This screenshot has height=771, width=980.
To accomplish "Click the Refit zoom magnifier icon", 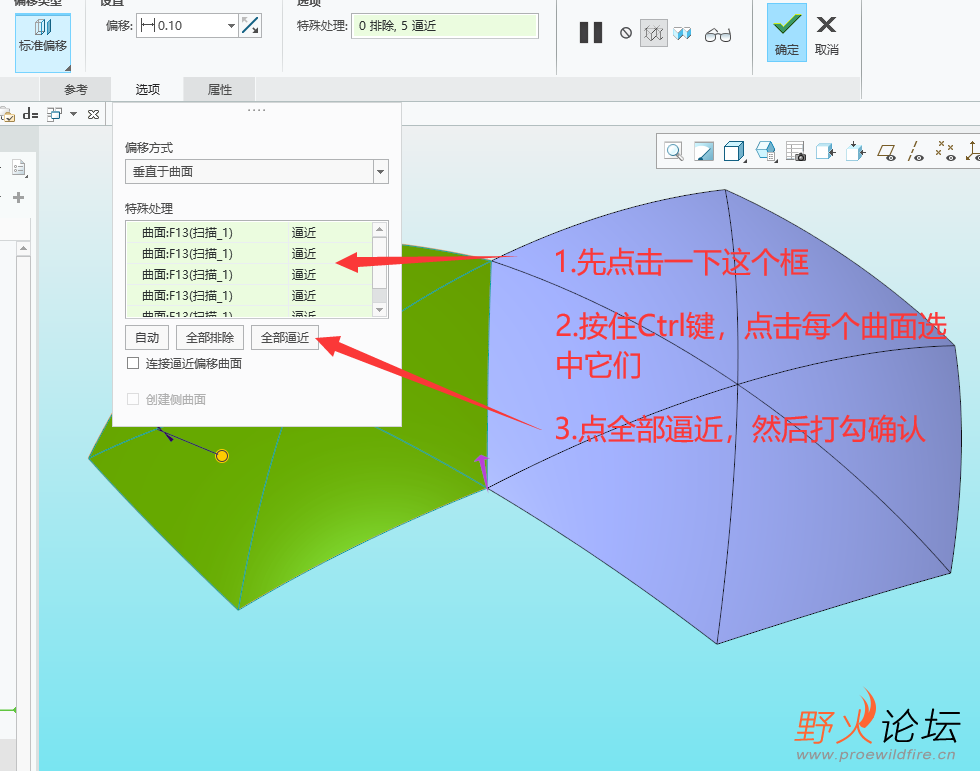I will click(x=674, y=151).
